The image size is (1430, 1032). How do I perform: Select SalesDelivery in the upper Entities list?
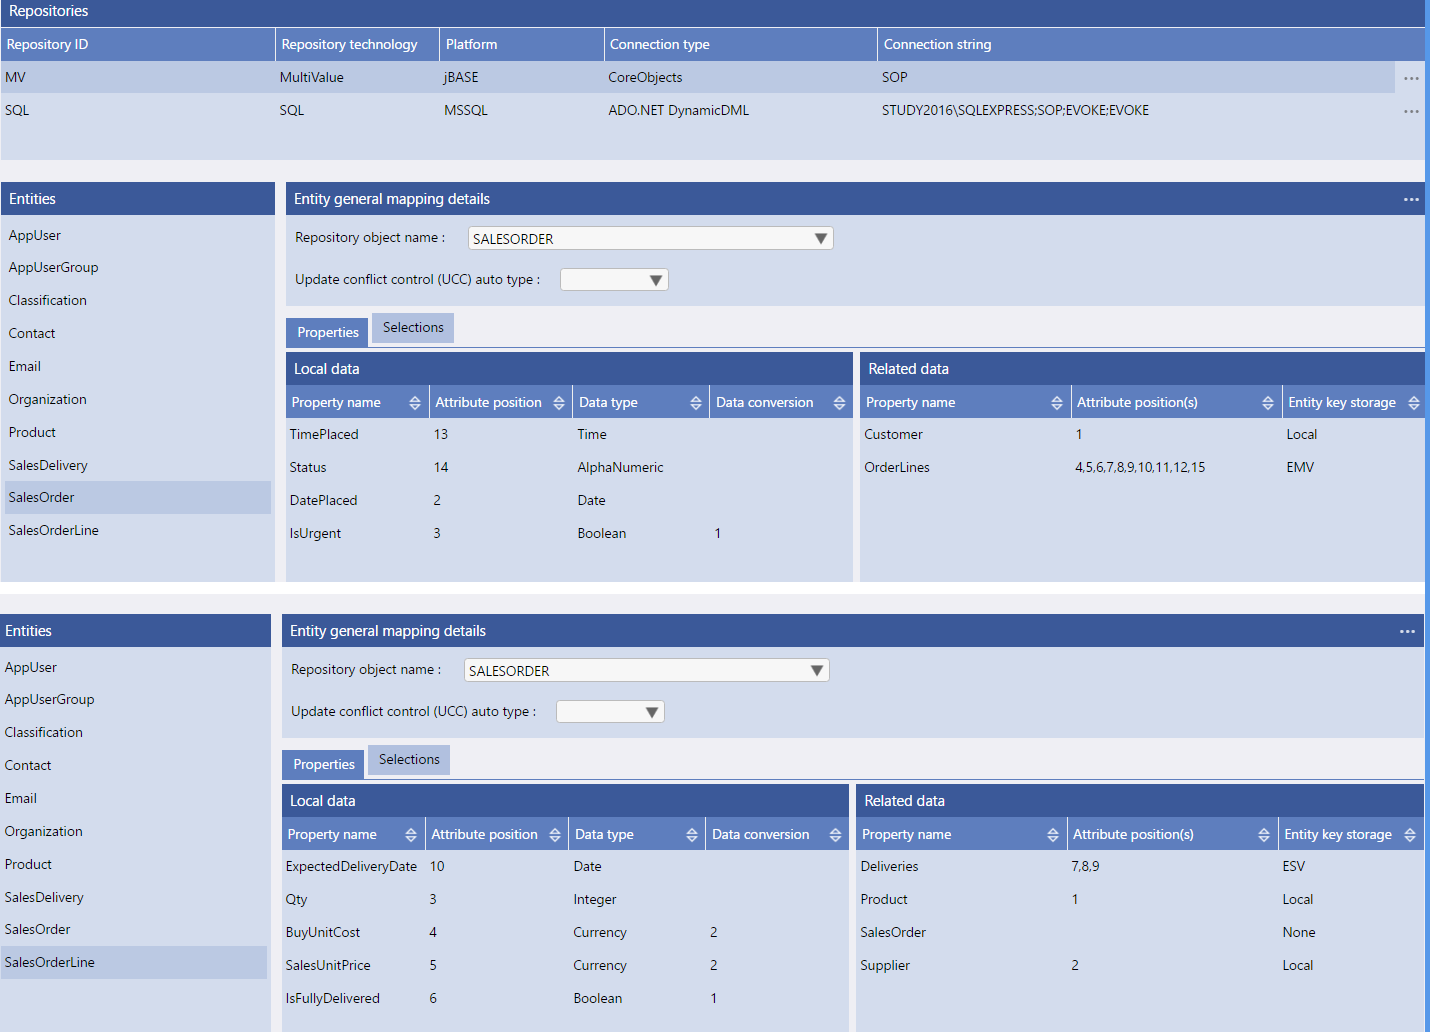(x=138, y=465)
